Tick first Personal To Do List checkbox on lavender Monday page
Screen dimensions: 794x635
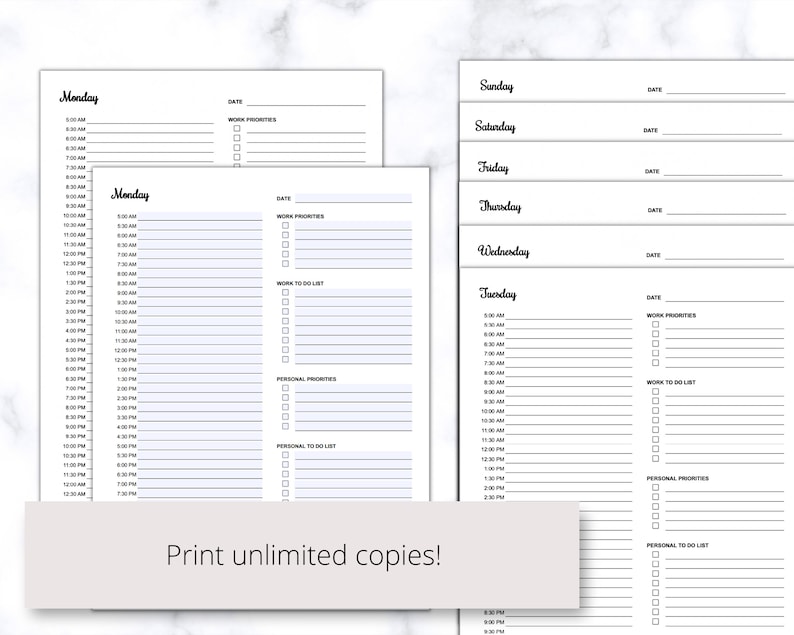coord(286,455)
